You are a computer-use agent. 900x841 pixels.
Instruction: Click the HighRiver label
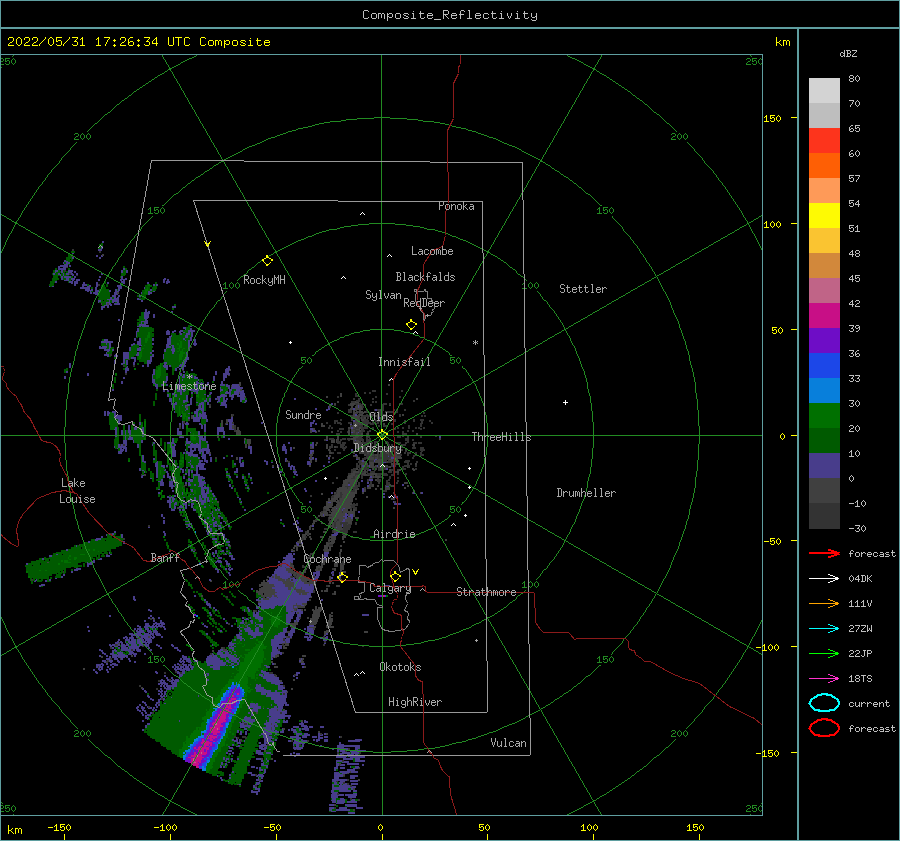point(415,702)
